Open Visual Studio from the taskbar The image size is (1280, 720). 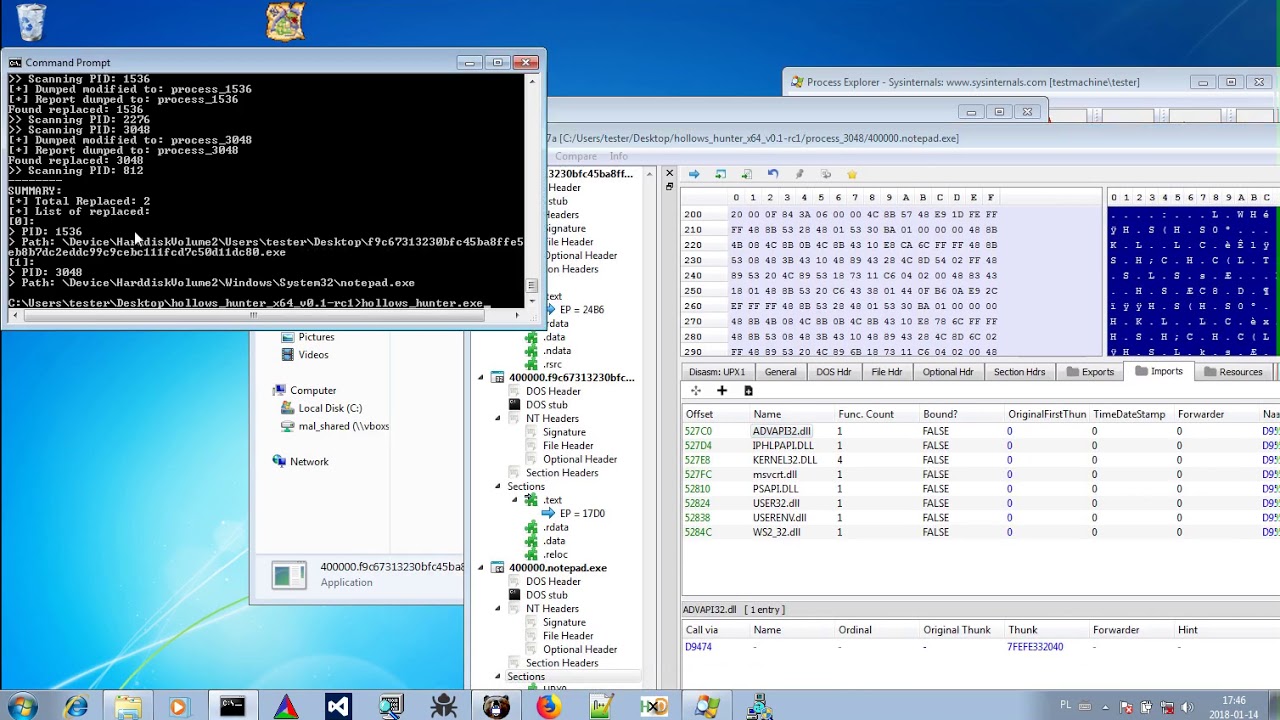point(338,706)
